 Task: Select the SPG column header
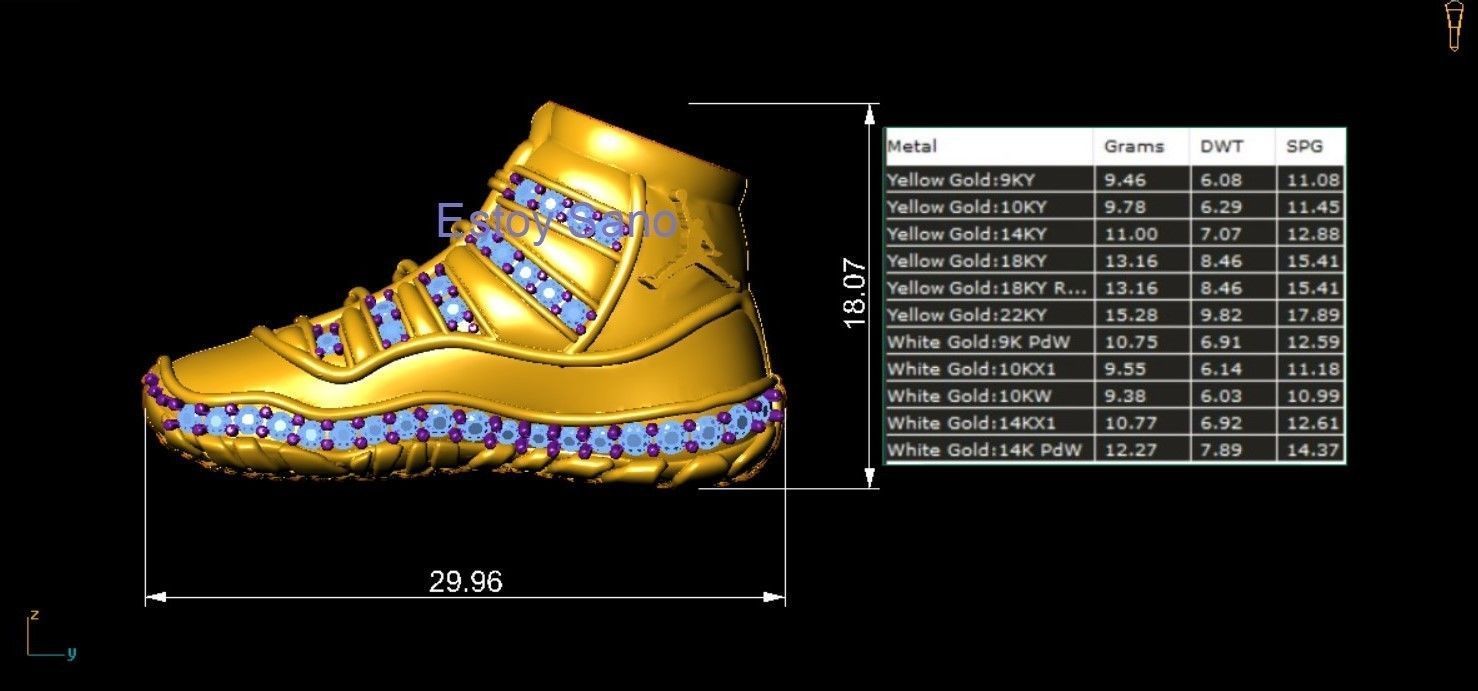(x=1304, y=146)
